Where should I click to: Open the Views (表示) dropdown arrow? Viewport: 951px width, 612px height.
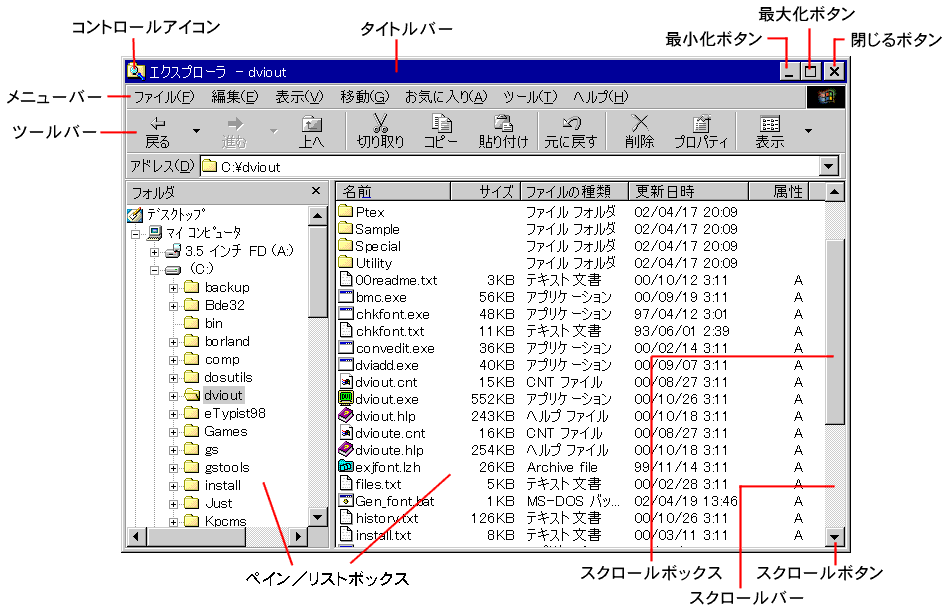(x=808, y=131)
